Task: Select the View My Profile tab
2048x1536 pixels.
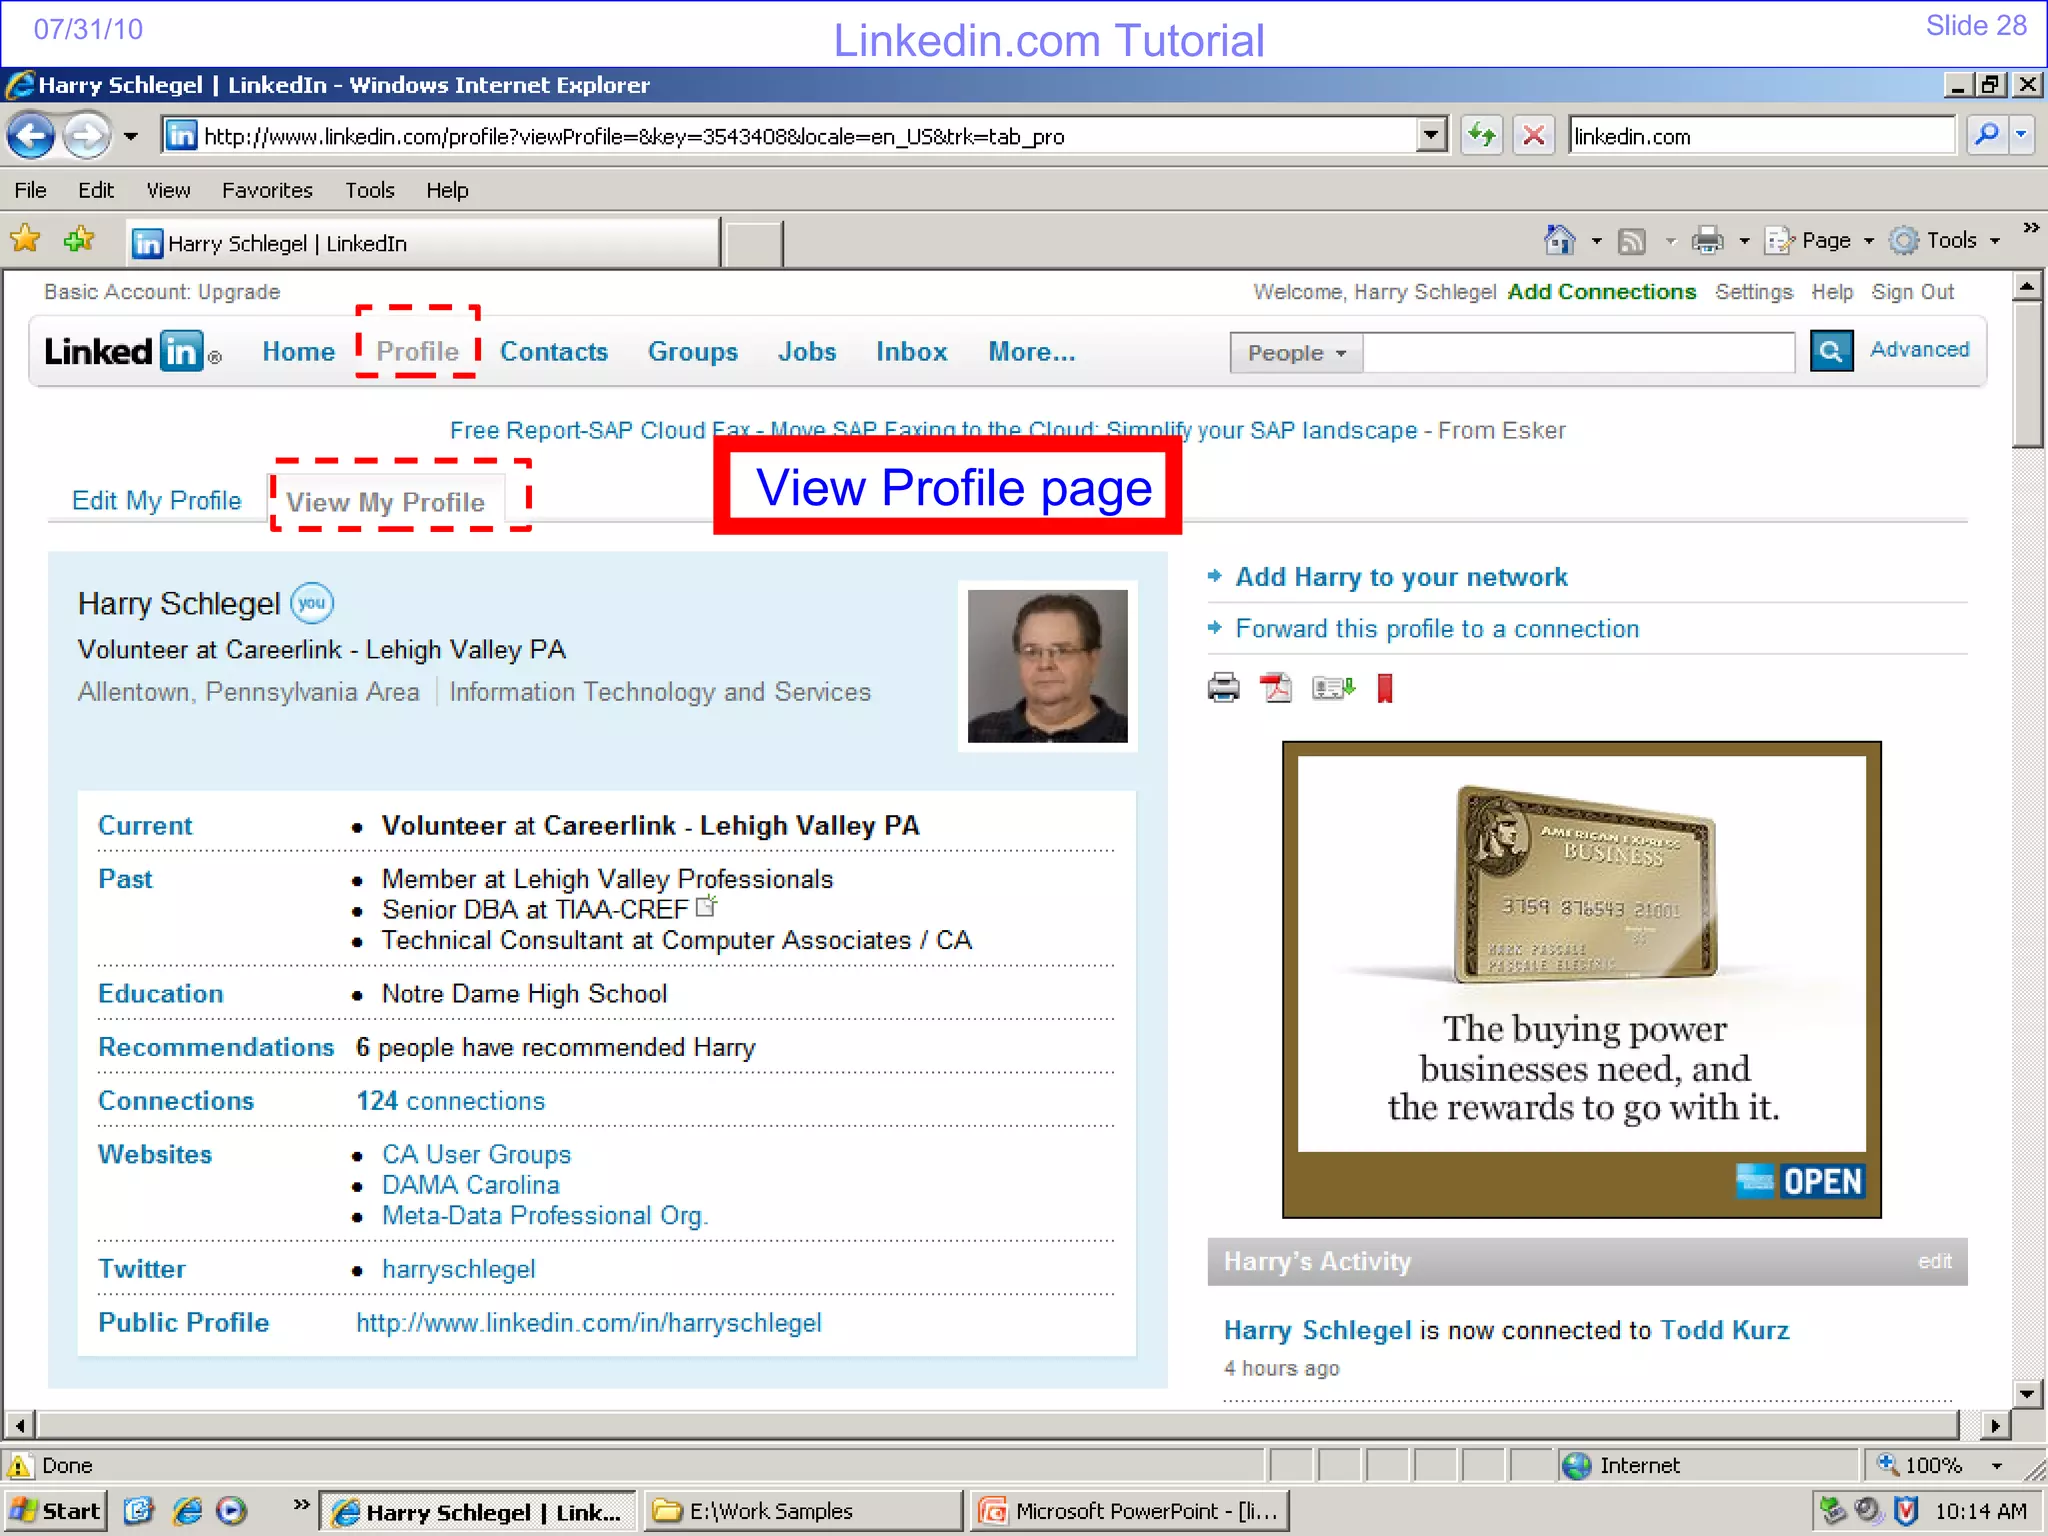Action: (x=385, y=502)
